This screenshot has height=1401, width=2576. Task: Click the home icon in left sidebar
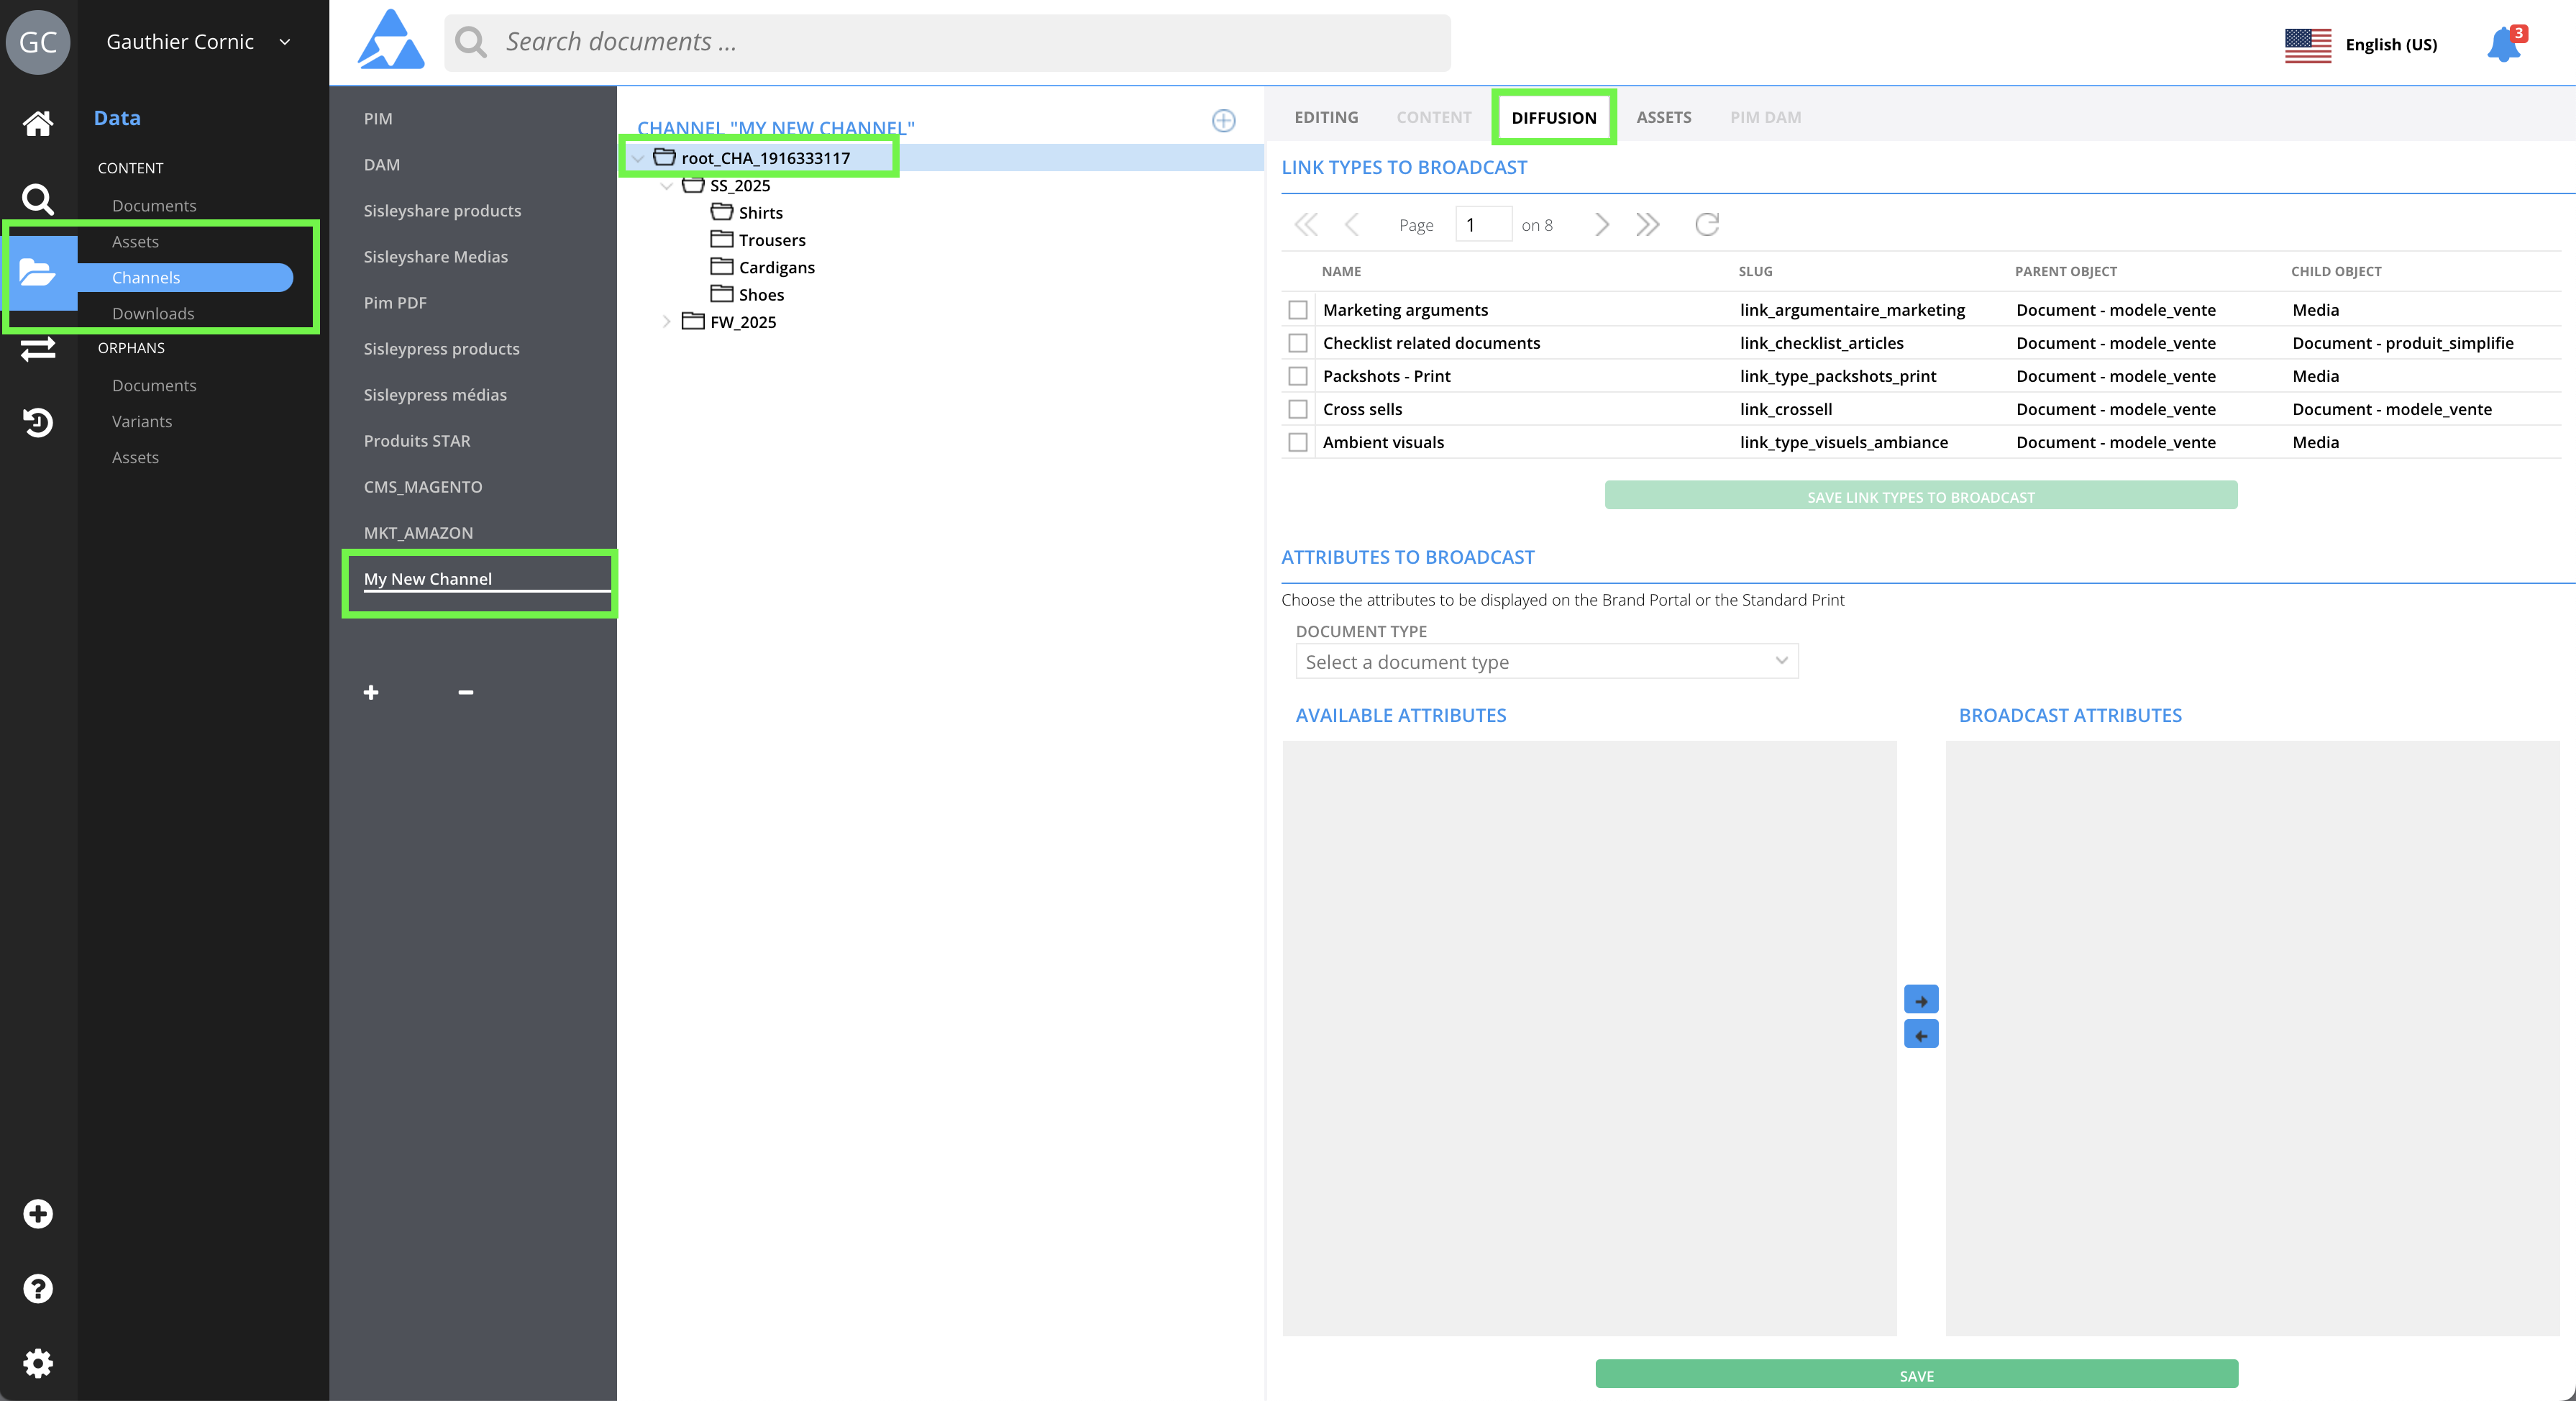click(x=38, y=123)
